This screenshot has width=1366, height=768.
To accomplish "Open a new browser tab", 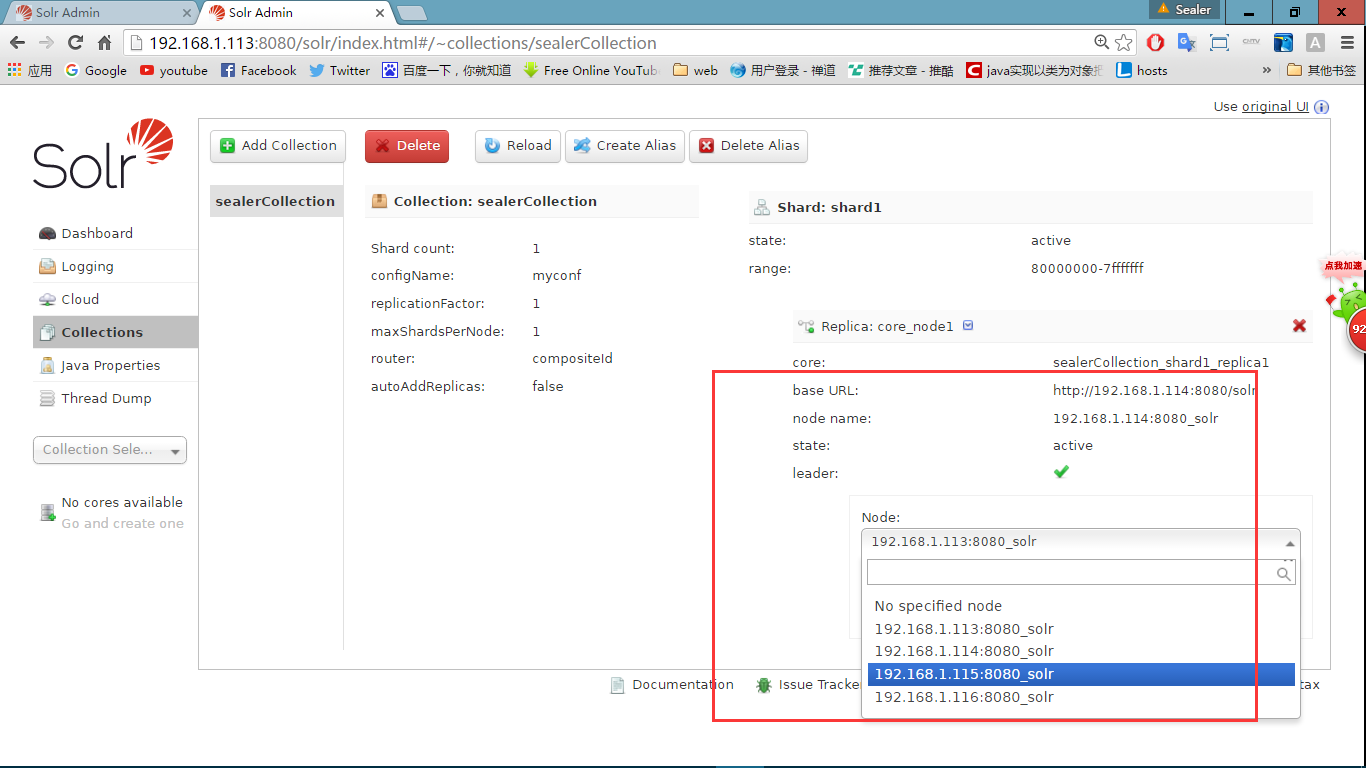I will point(411,13).
